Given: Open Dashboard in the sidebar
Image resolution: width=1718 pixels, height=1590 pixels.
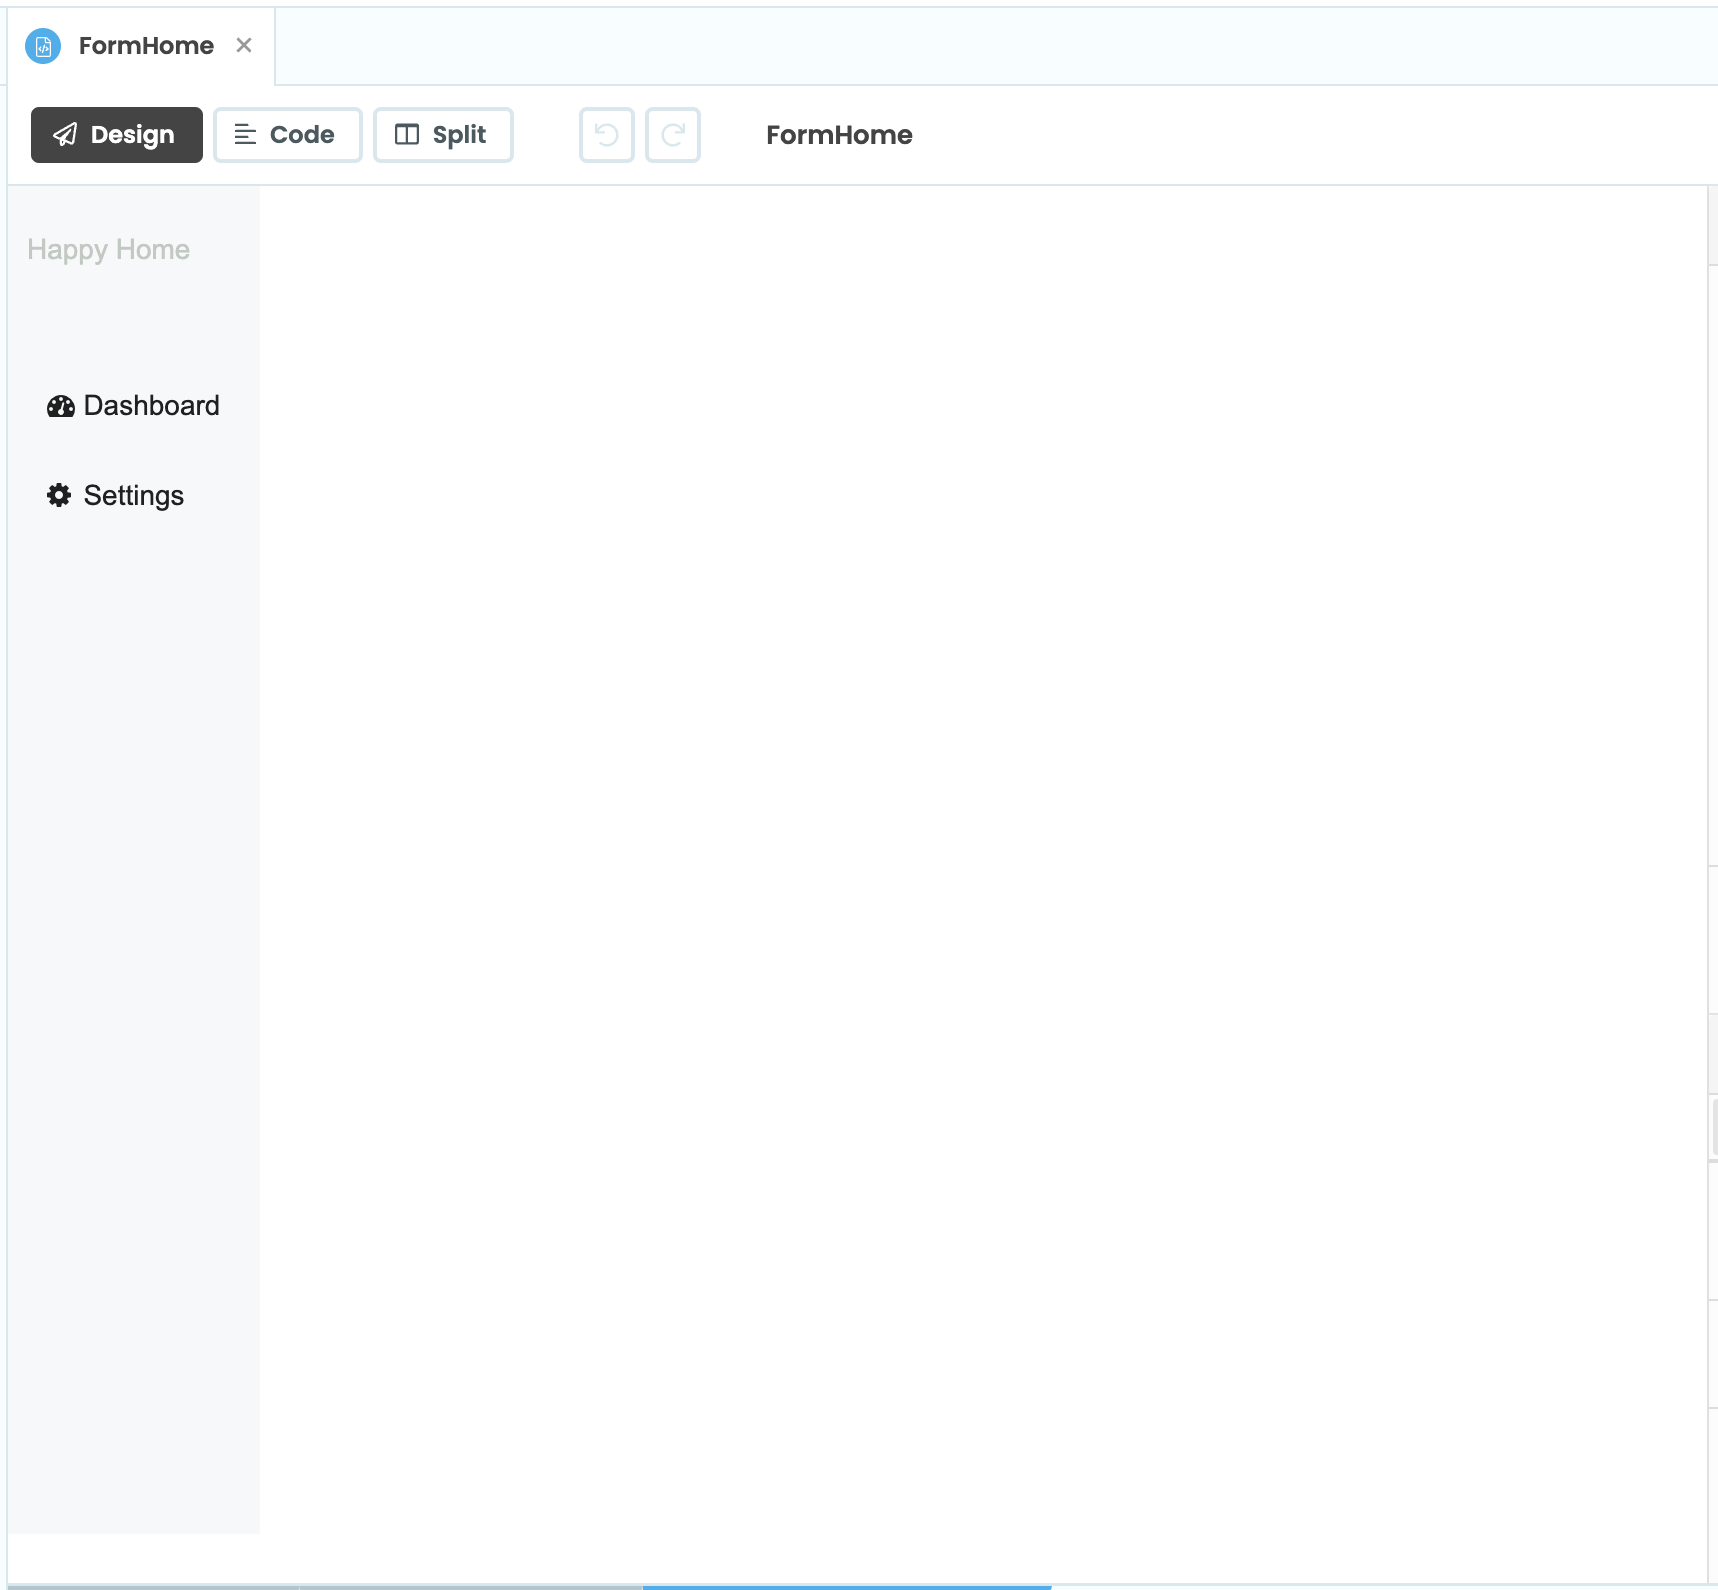Looking at the screenshot, I should coord(134,405).
